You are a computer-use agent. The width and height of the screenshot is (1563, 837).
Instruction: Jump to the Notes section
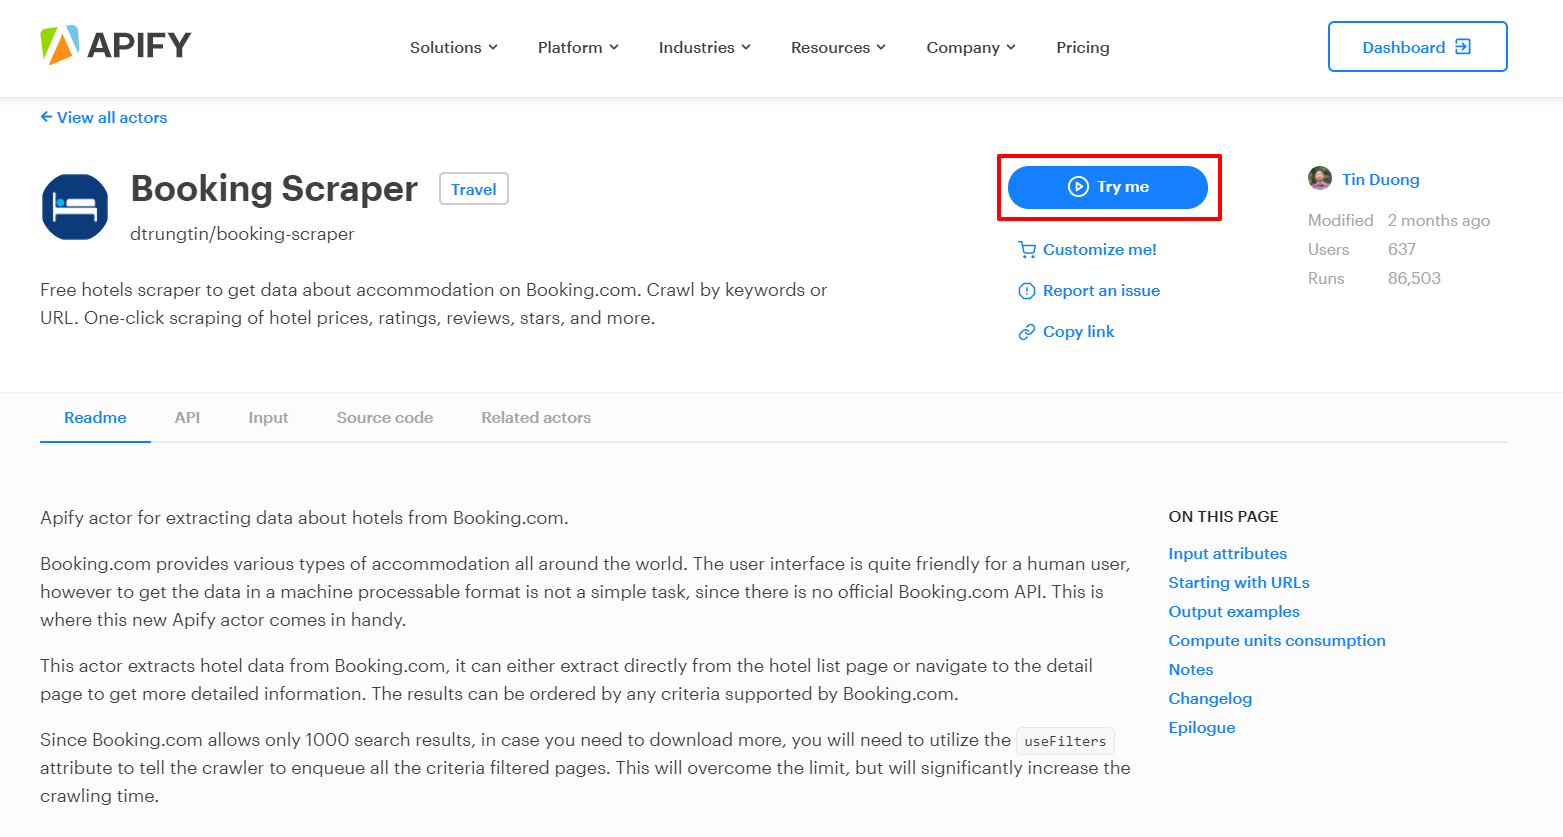point(1191,670)
